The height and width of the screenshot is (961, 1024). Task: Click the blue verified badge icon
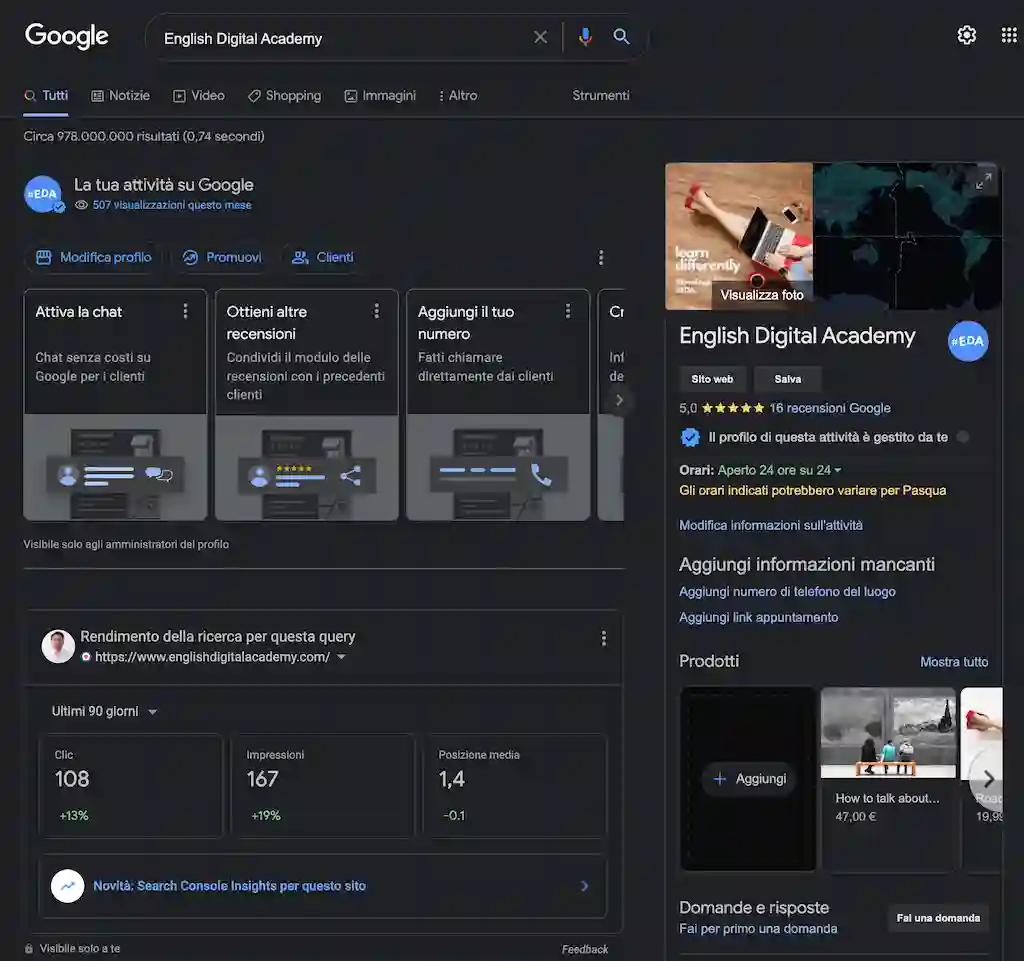(x=690, y=437)
